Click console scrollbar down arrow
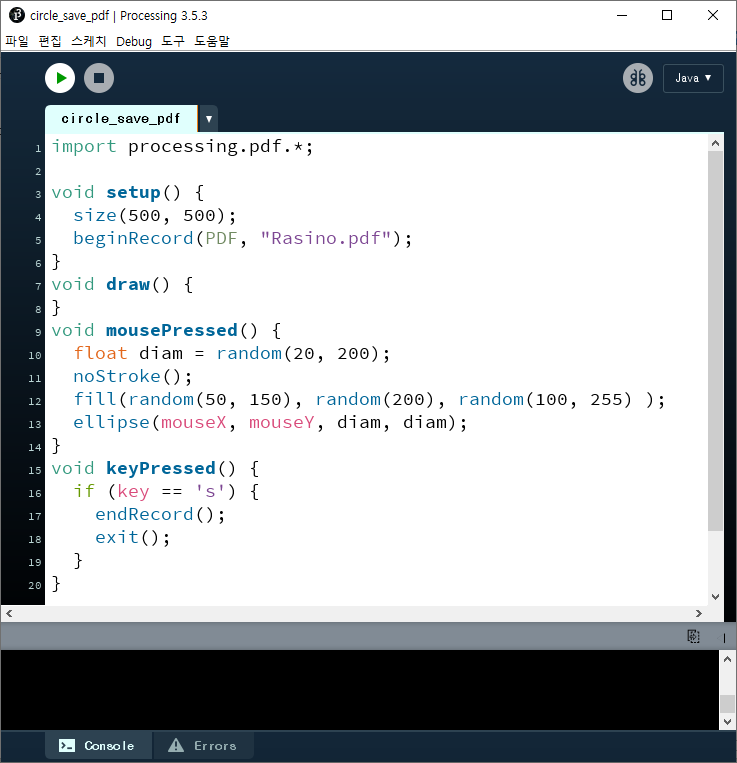 pyautogui.click(x=727, y=722)
